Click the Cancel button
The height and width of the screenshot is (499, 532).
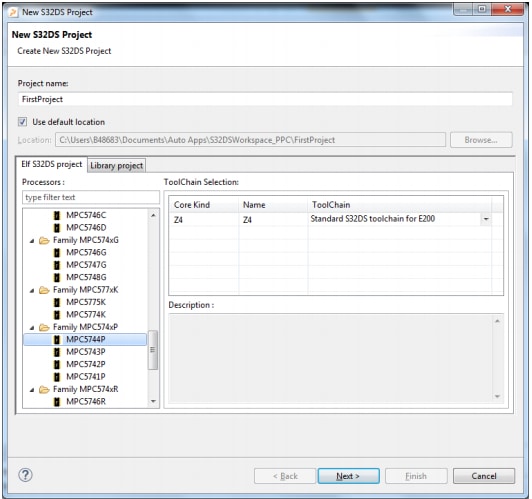pyautogui.click(x=484, y=476)
